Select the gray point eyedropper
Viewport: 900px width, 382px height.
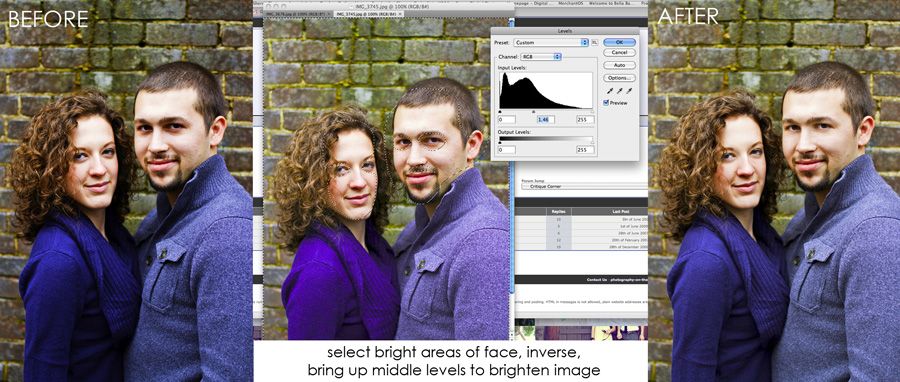pos(619,91)
